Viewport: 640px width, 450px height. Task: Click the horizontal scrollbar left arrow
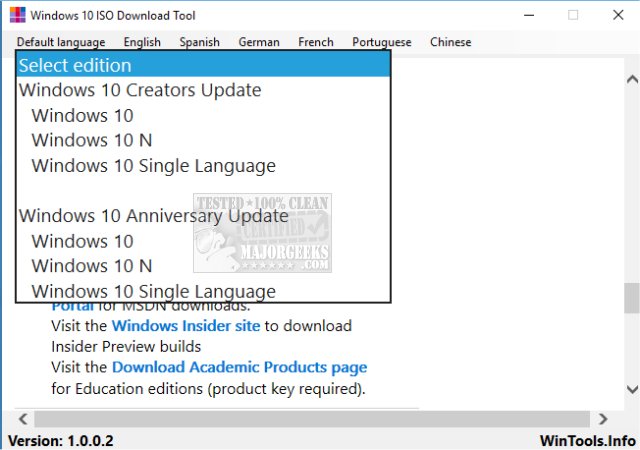tap(23, 419)
